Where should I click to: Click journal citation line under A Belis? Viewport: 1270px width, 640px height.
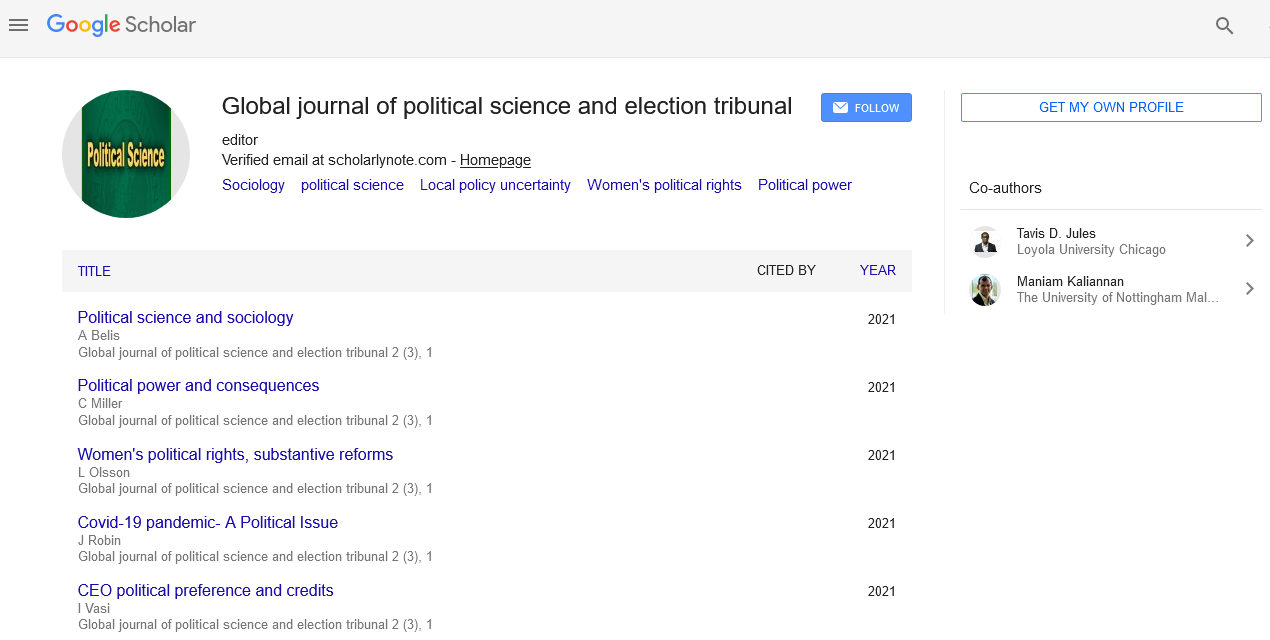[x=255, y=352]
